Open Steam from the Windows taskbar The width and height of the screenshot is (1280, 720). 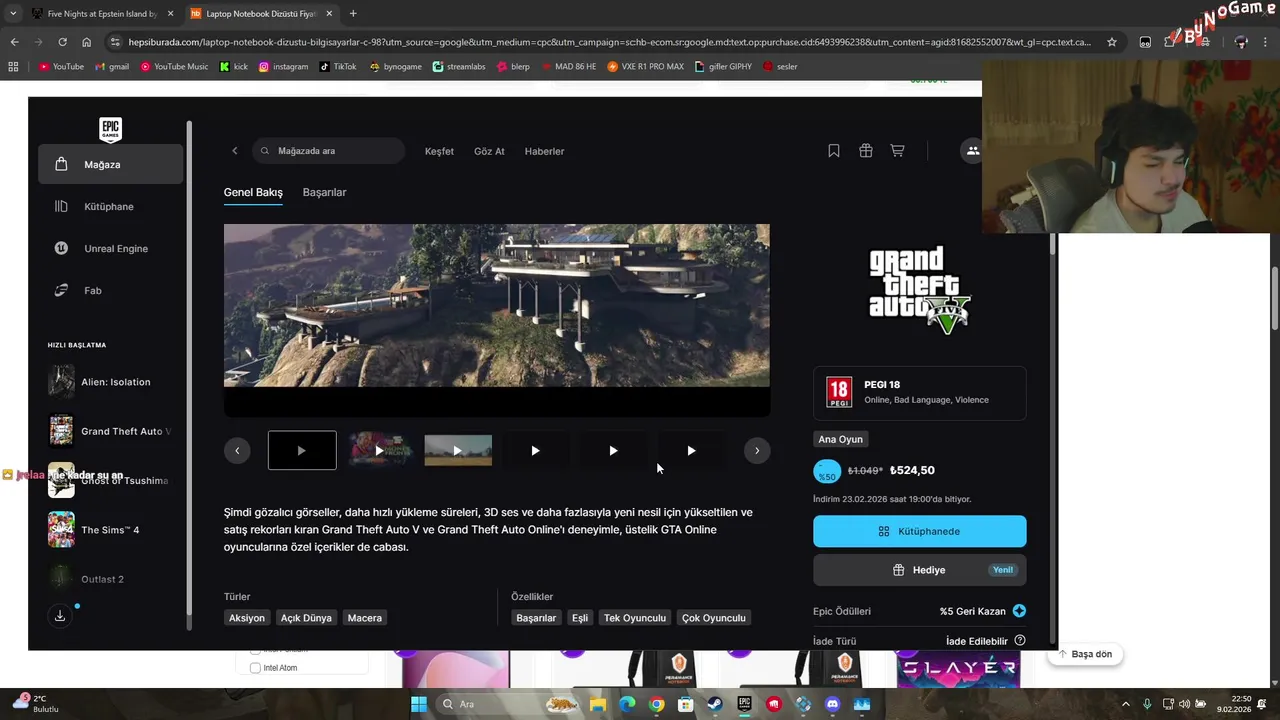coord(715,704)
